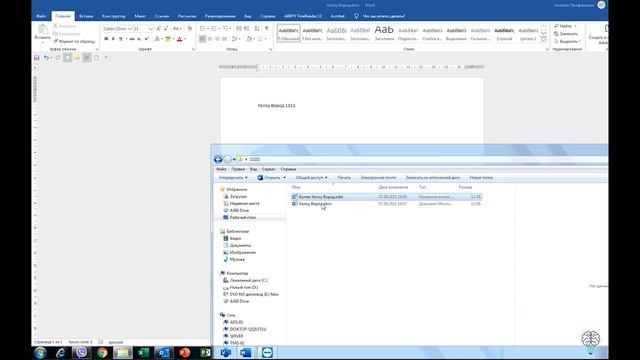The width and height of the screenshot is (640, 360).
Task: Toggle bold formatting in Word ribbon
Action: [x=106, y=39]
